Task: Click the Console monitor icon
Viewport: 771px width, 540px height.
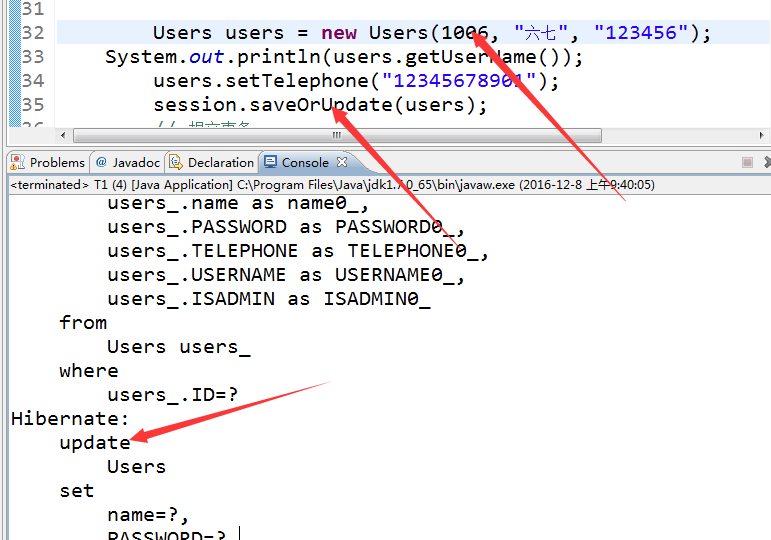Action: [270, 162]
